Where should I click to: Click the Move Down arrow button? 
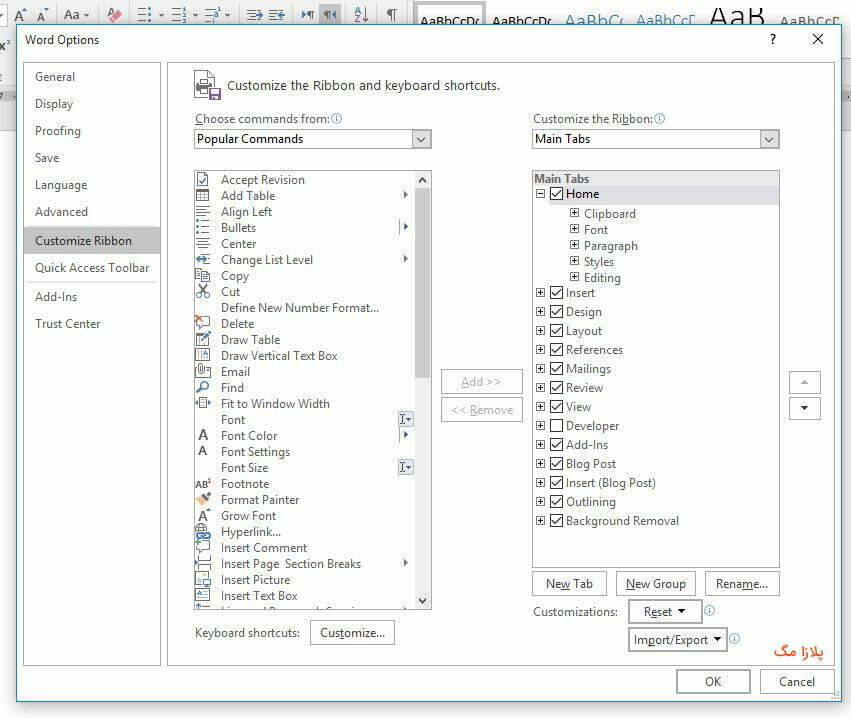(804, 408)
